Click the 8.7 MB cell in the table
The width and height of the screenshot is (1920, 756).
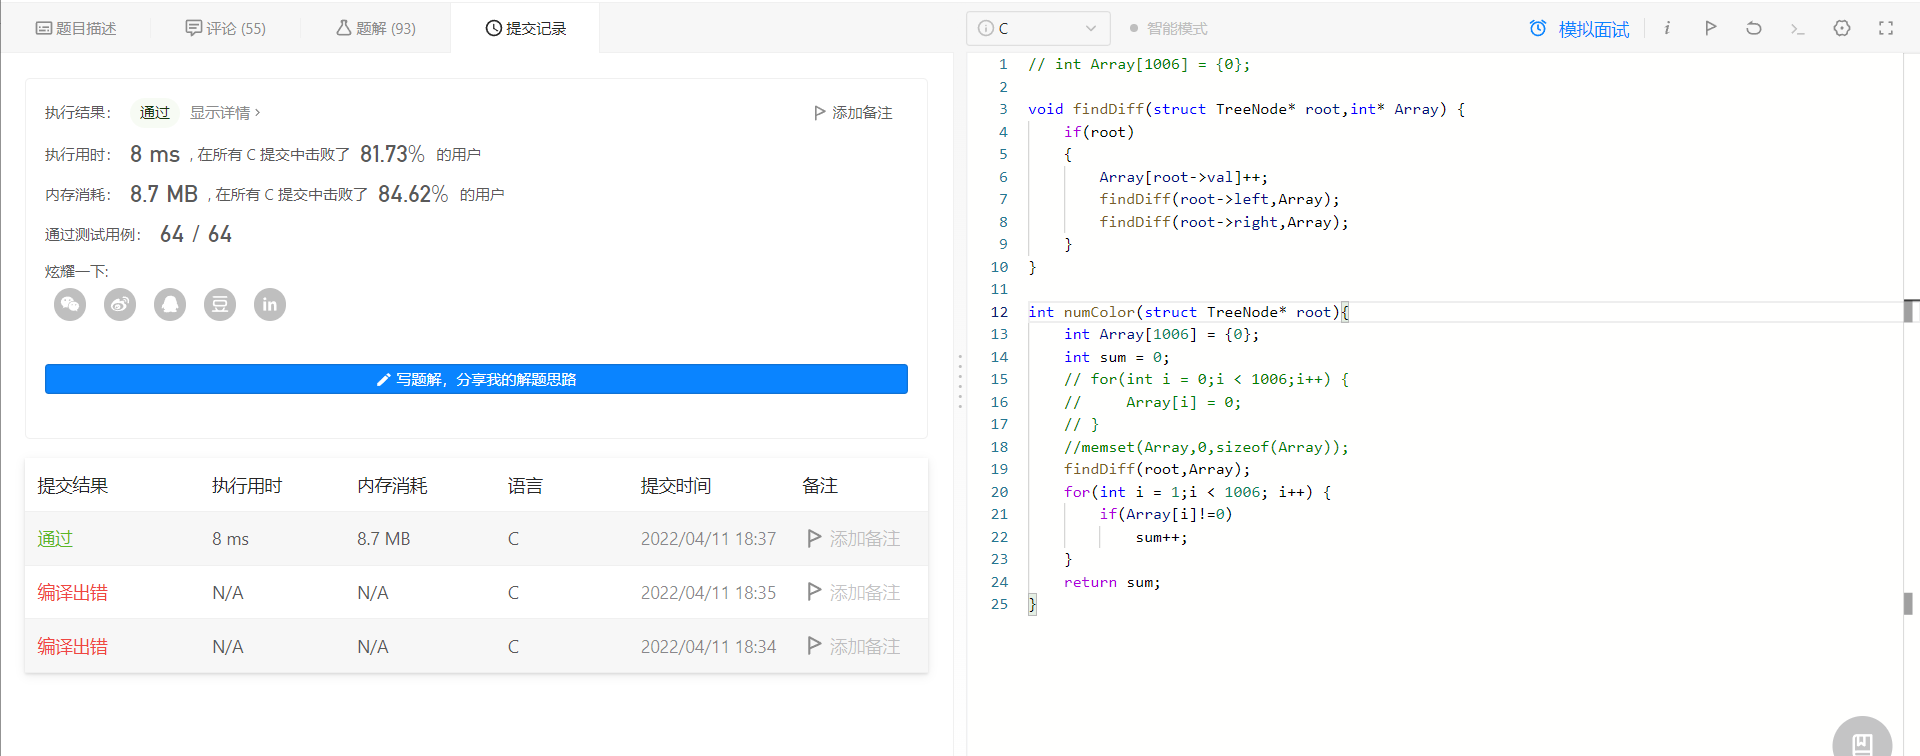click(384, 538)
